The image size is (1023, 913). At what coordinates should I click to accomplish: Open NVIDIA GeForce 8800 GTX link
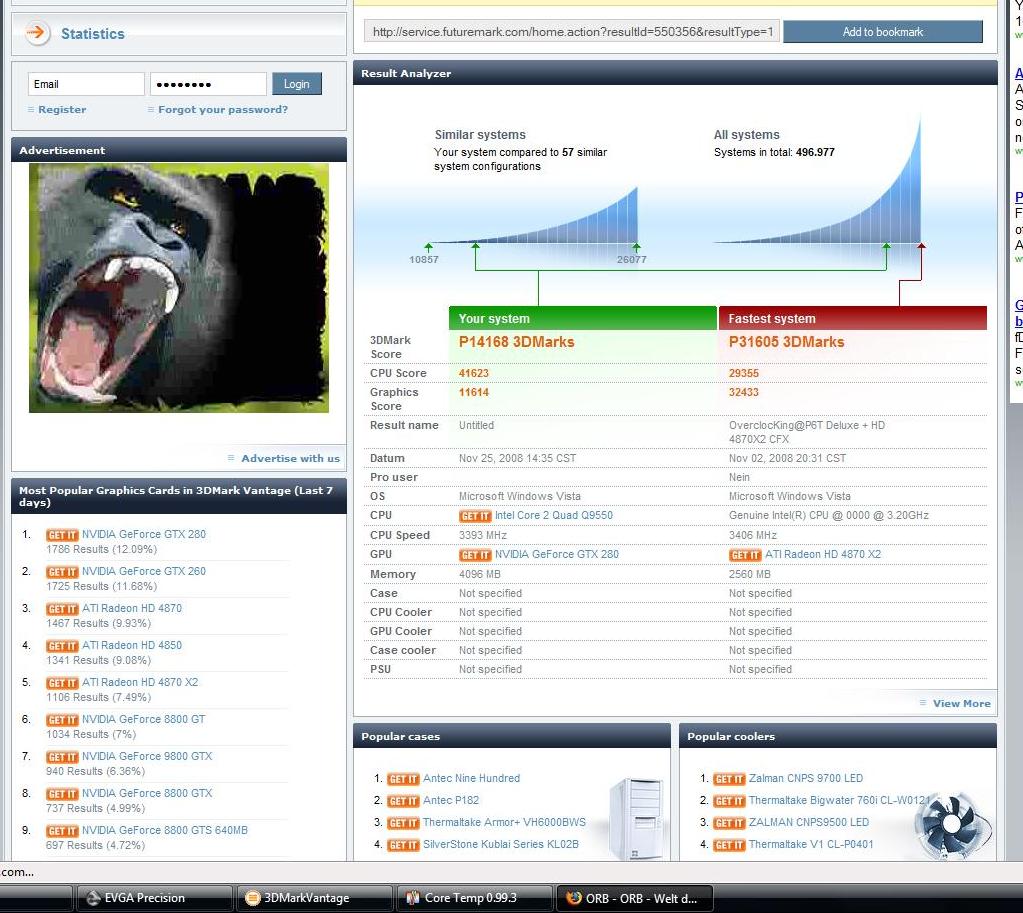click(147, 794)
